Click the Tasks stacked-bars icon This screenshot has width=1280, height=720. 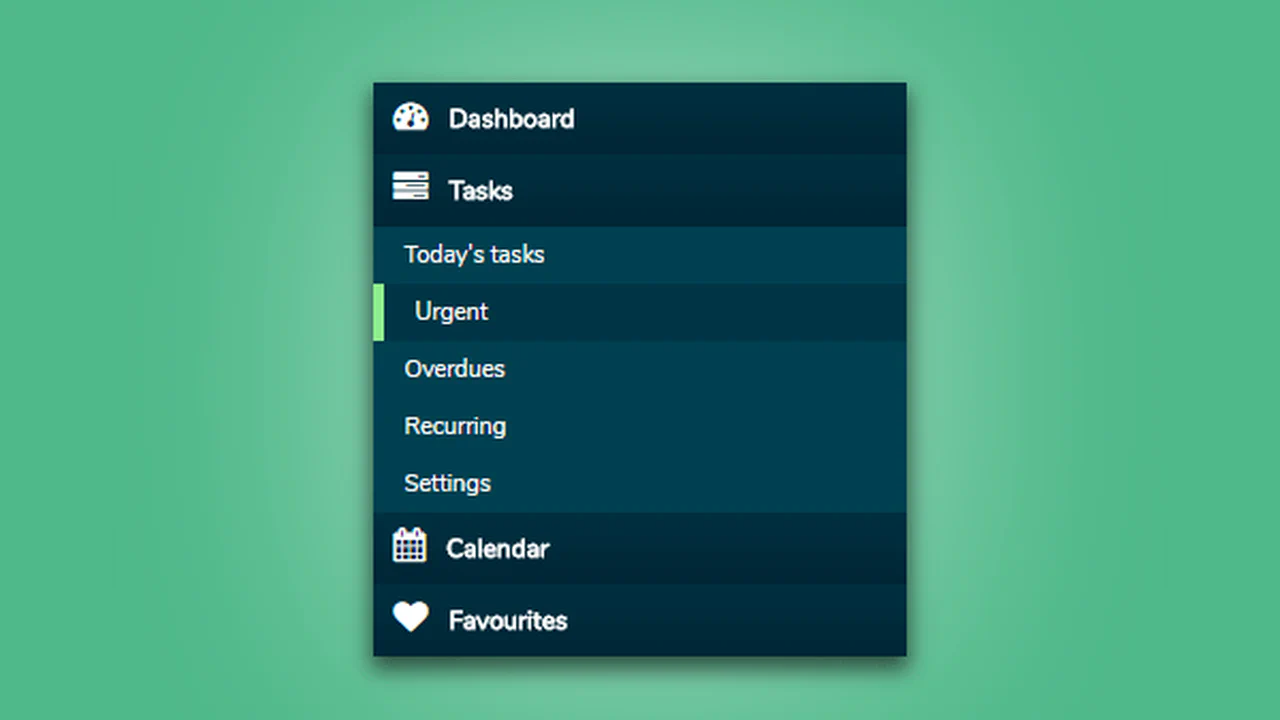[x=410, y=186]
